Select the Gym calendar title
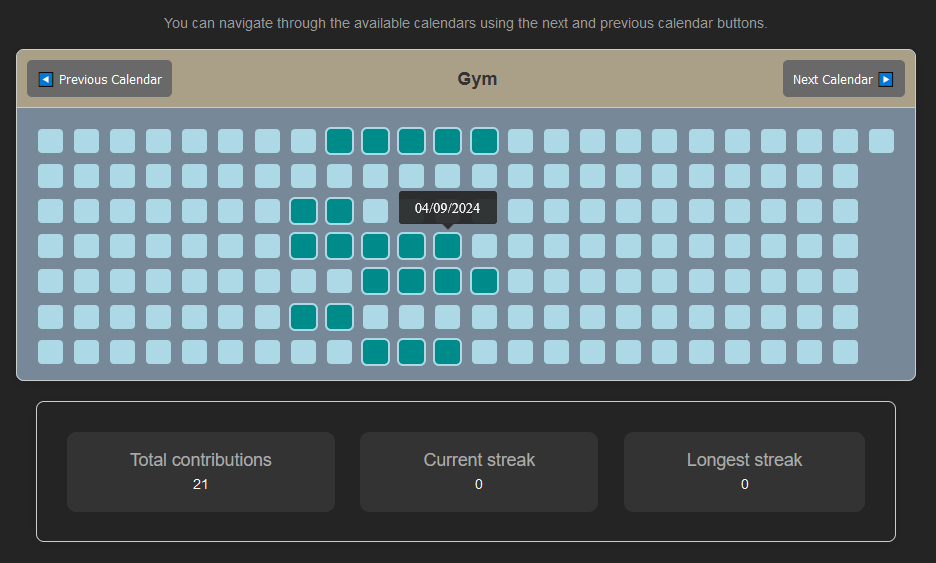This screenshot has width=936, height=563. [477, 79]
